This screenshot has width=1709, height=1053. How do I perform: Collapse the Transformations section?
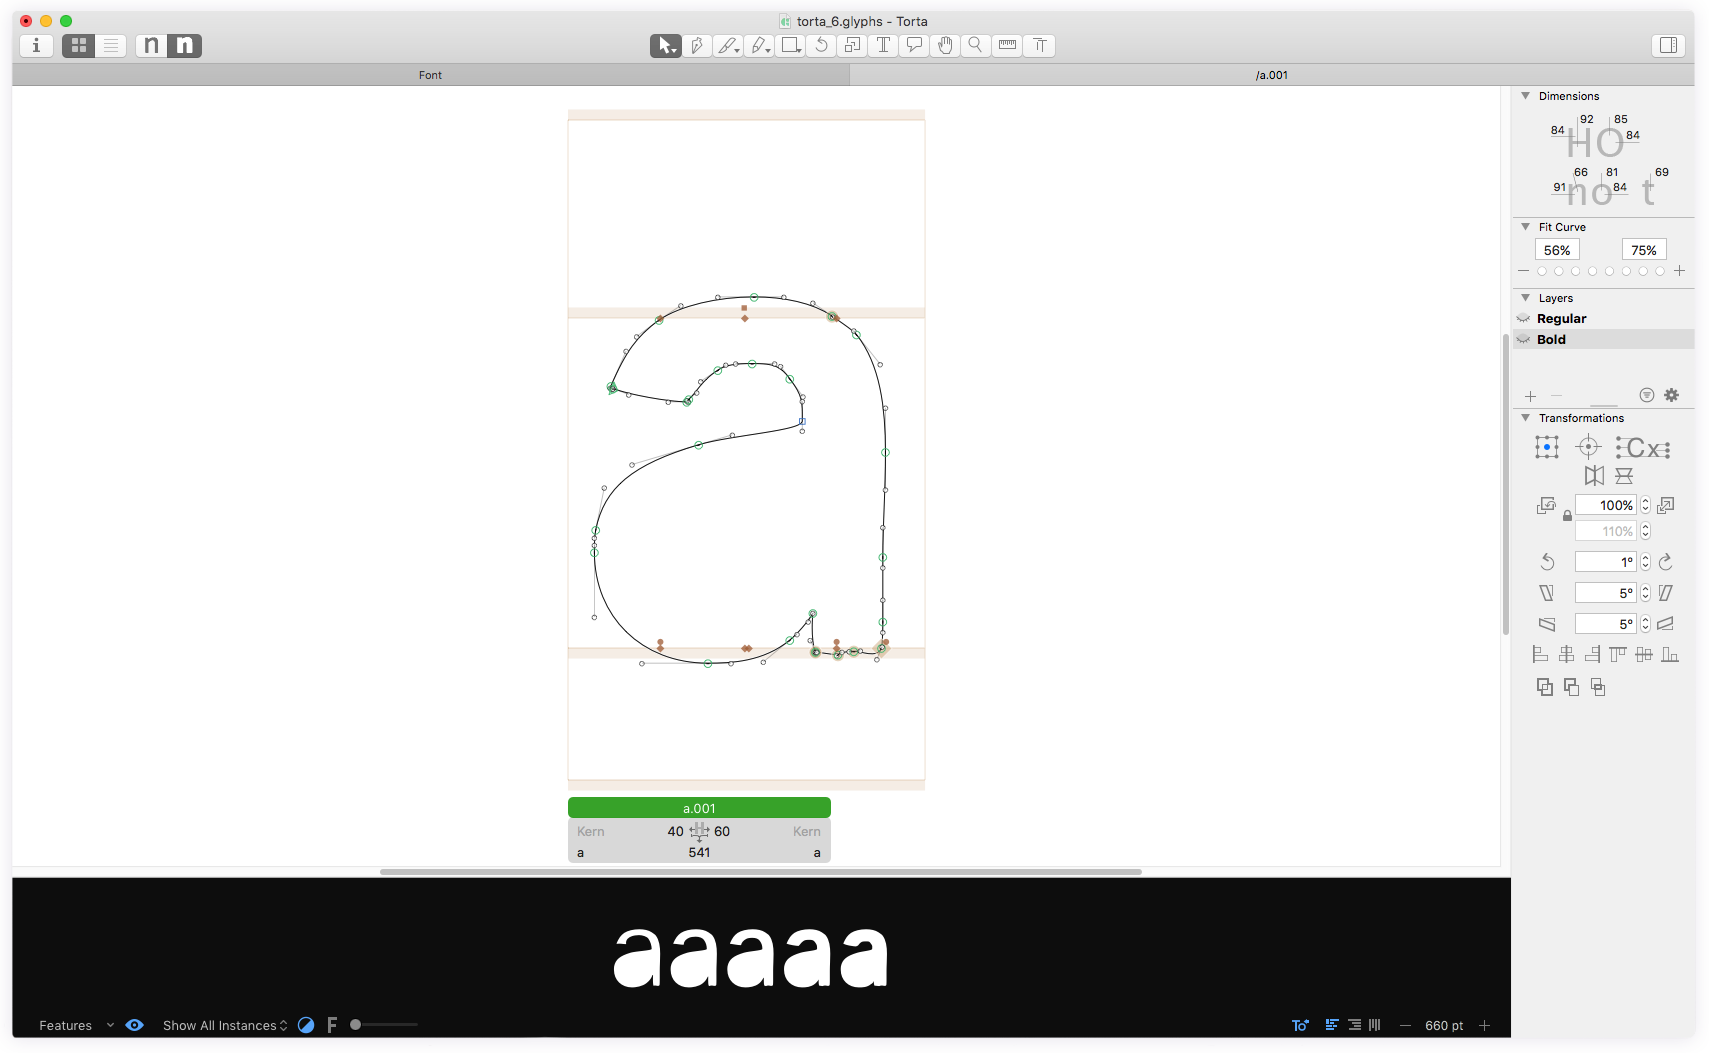[1525, 418]
